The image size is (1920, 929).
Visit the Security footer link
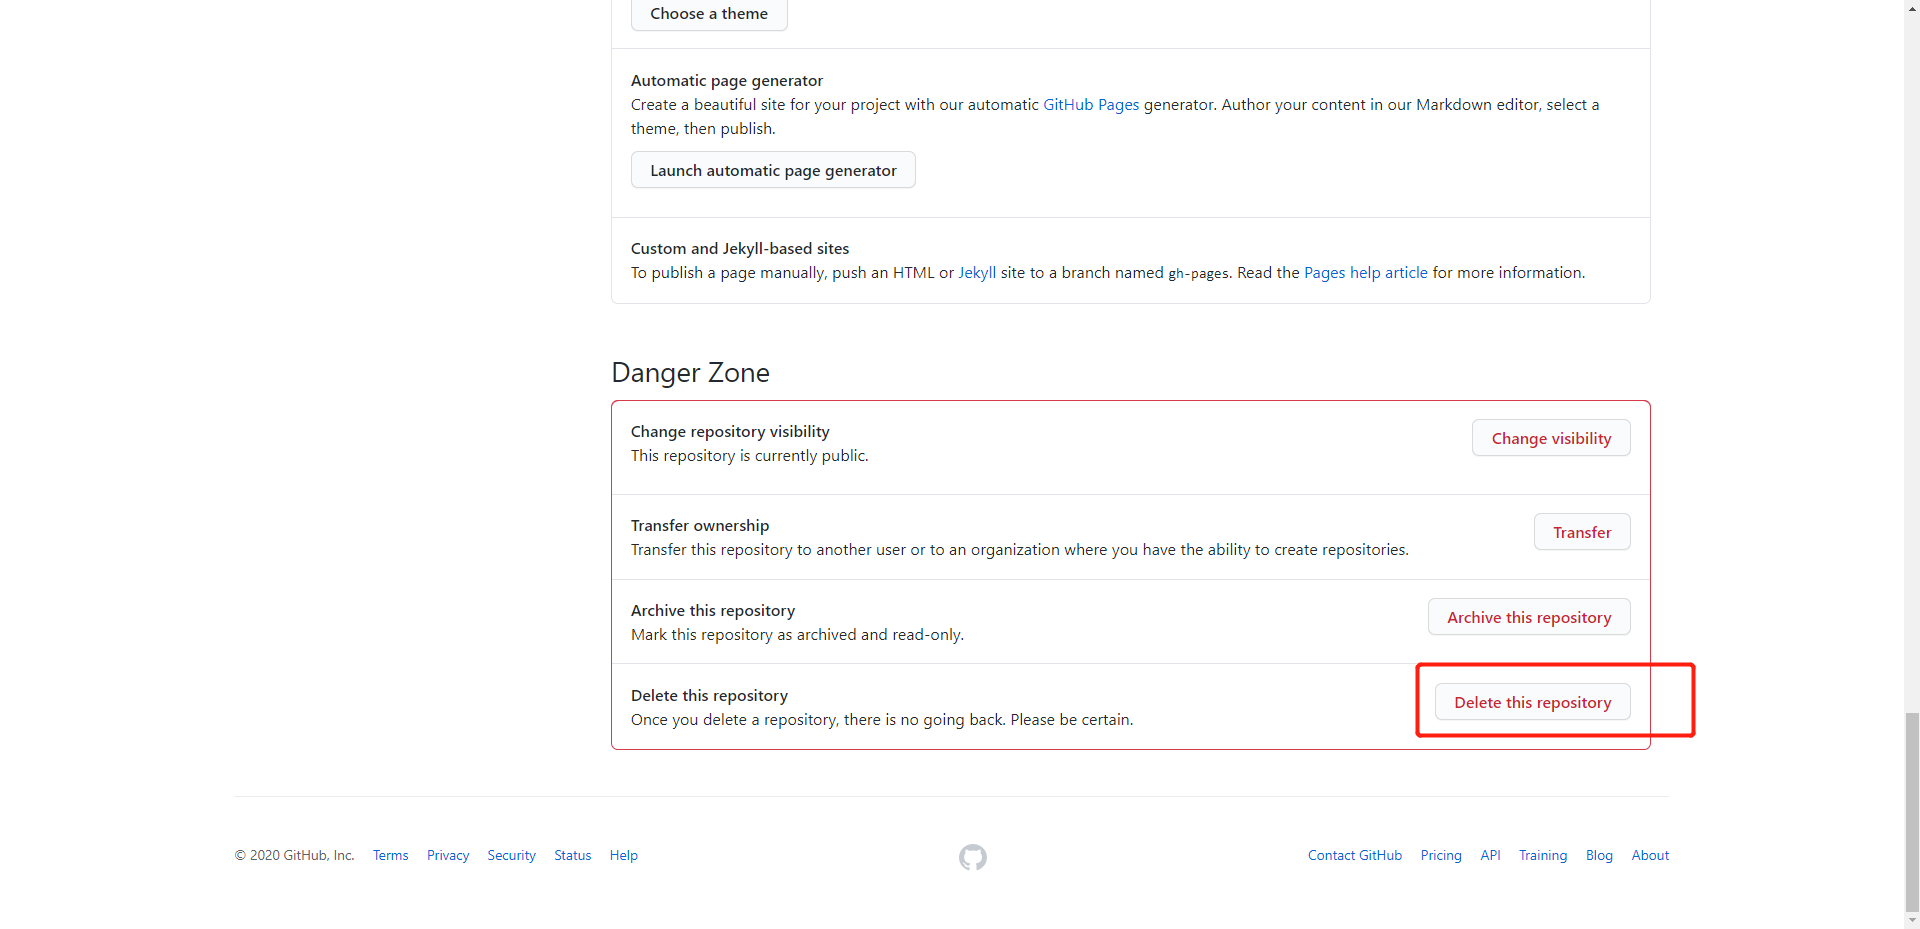coord(511,856)
